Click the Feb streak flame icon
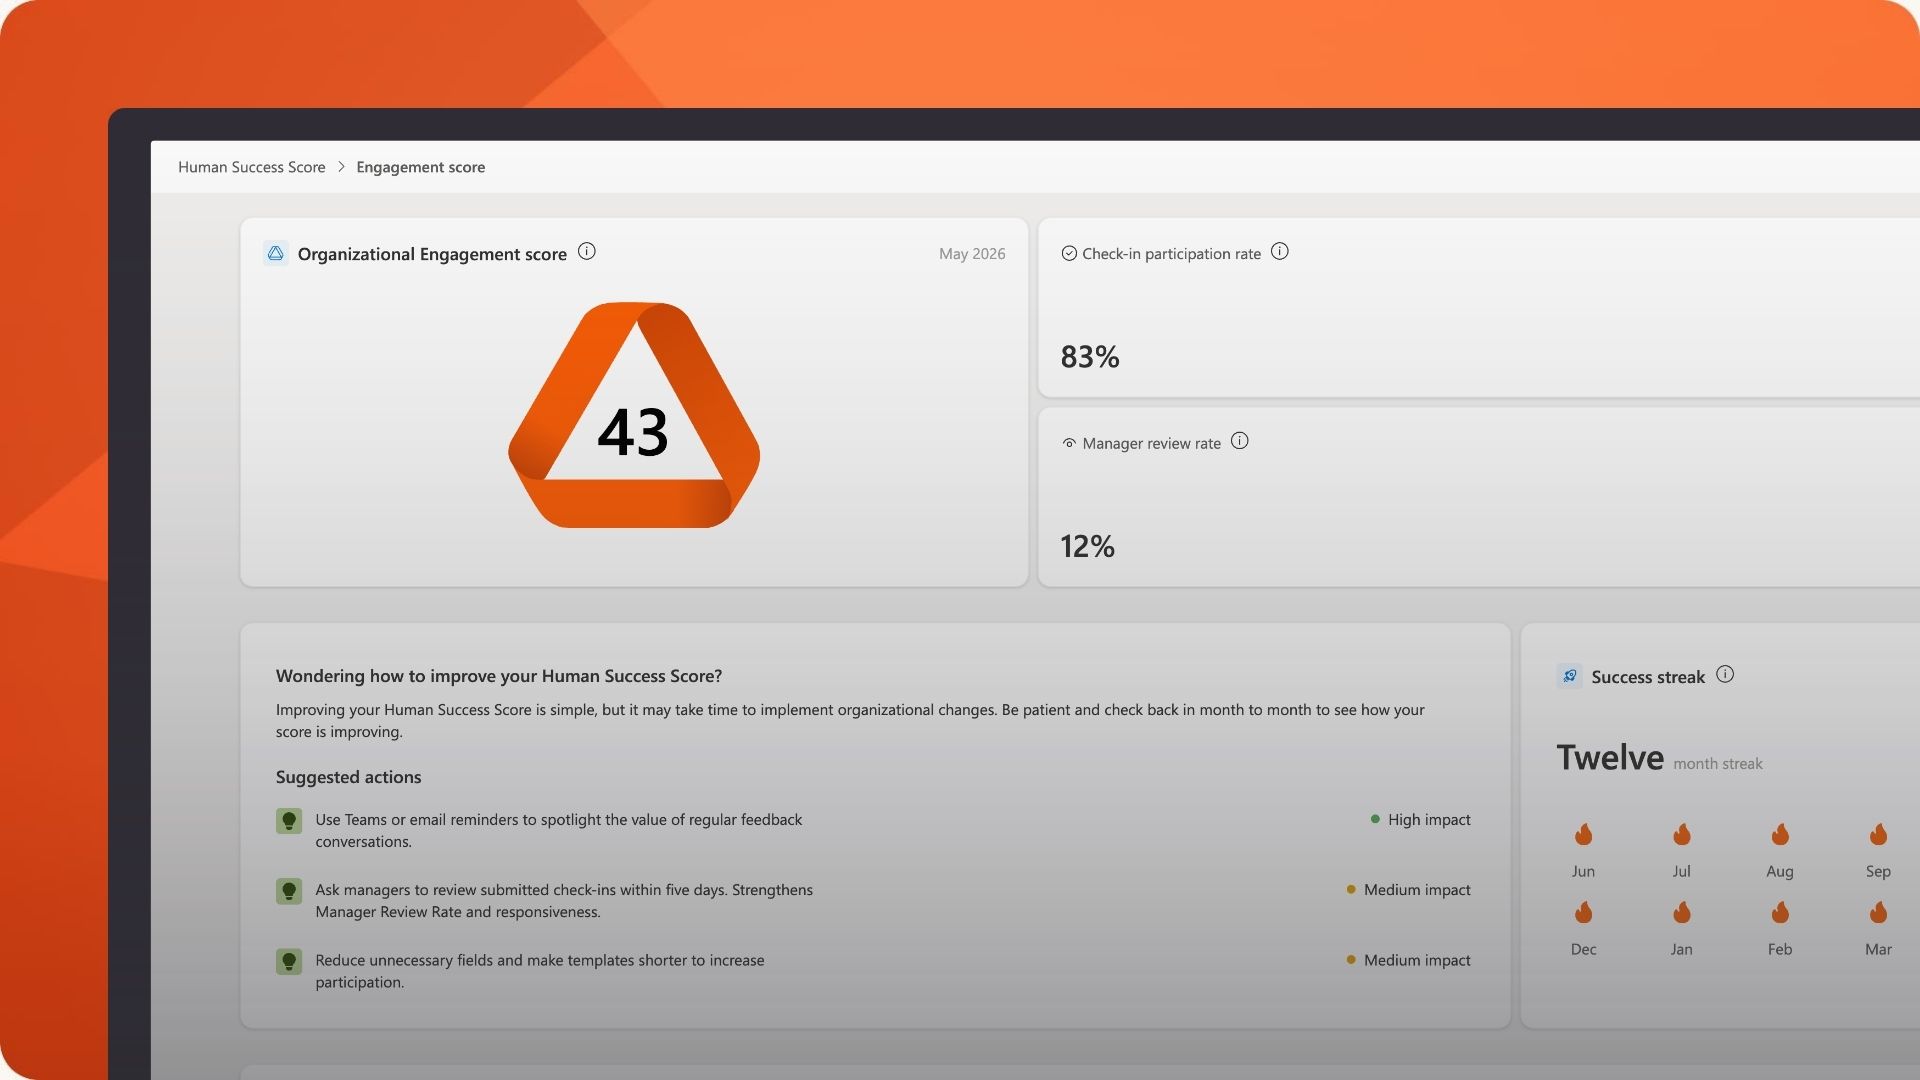The height and width of the screenshot is (1080, 1920). (x=1780, y=912)
